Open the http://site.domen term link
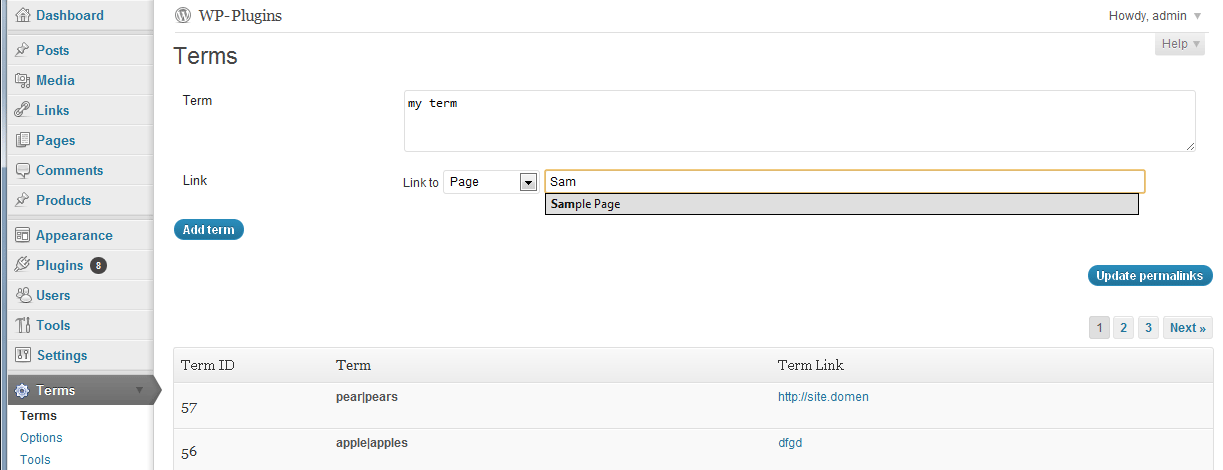The image size is (1223, 470). pos(823,397)
